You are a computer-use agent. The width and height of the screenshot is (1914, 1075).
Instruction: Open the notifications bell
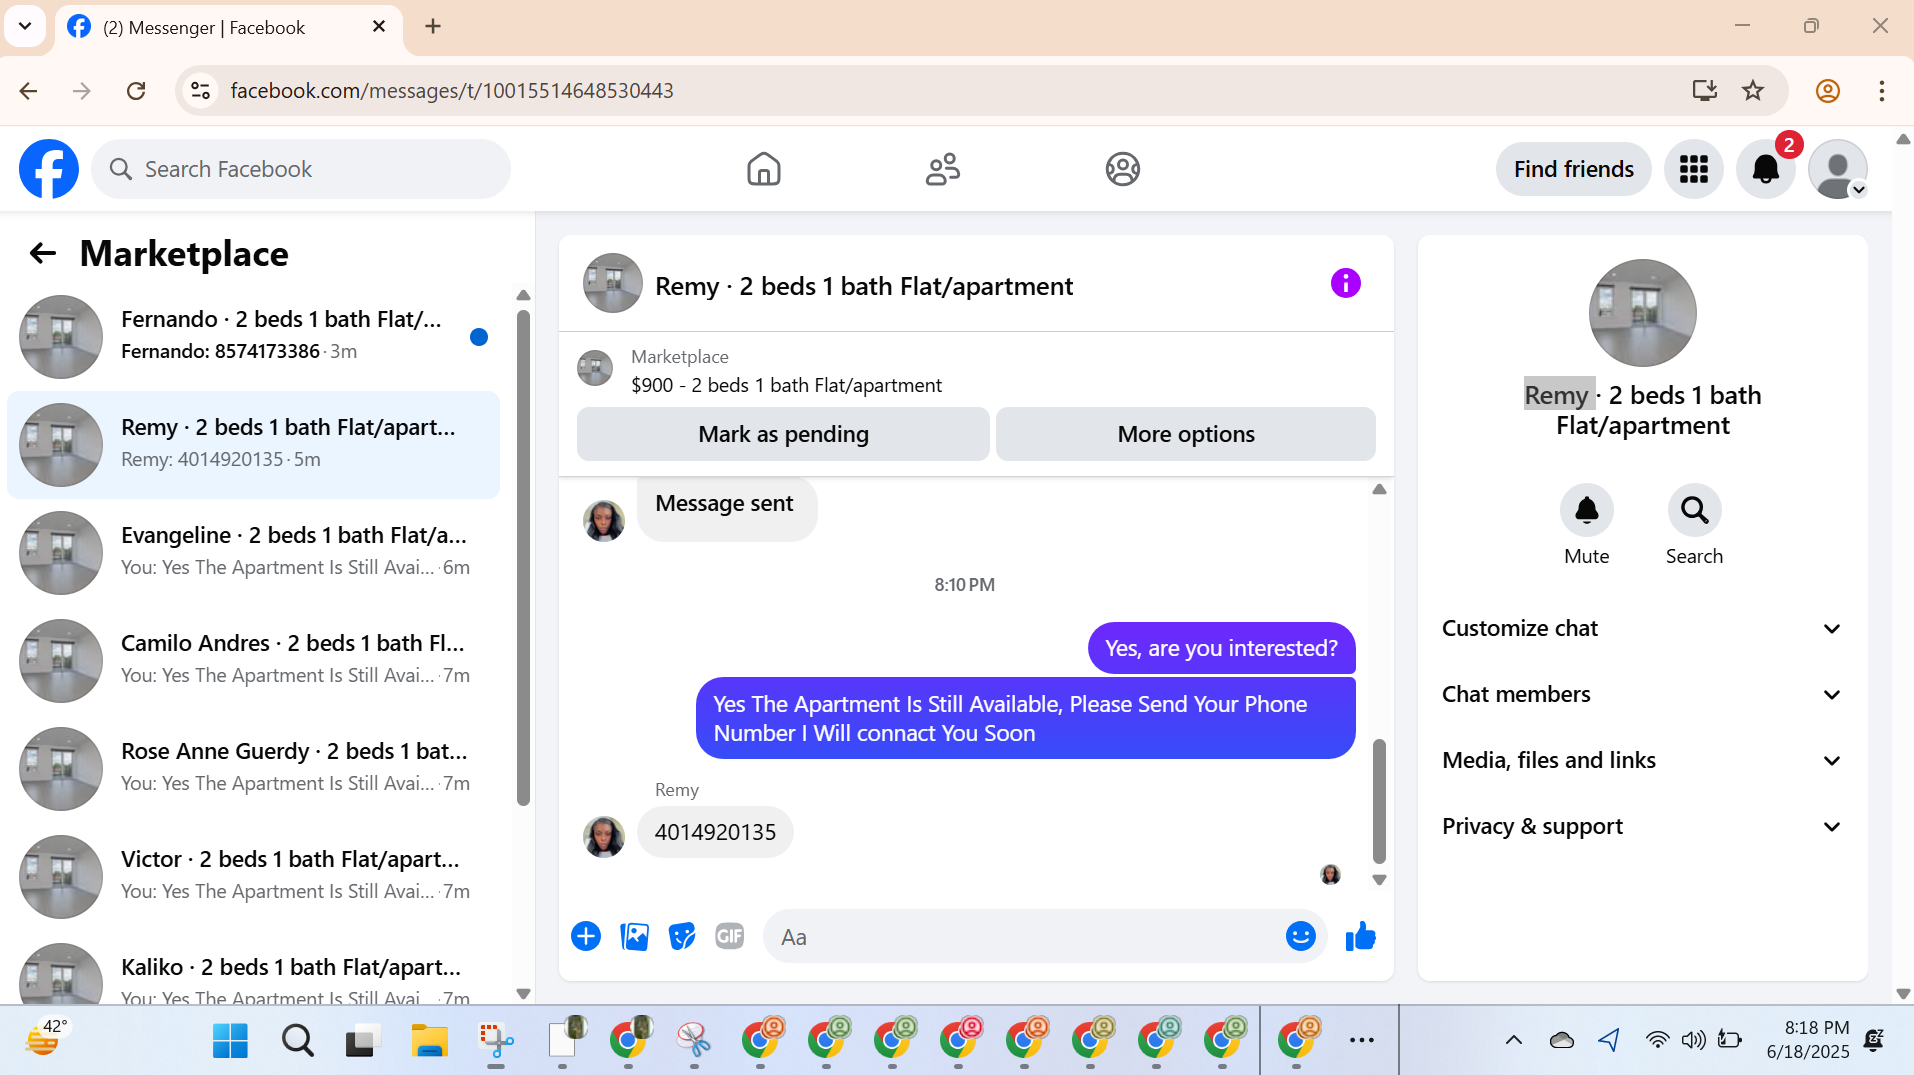tap(1765, 169)
